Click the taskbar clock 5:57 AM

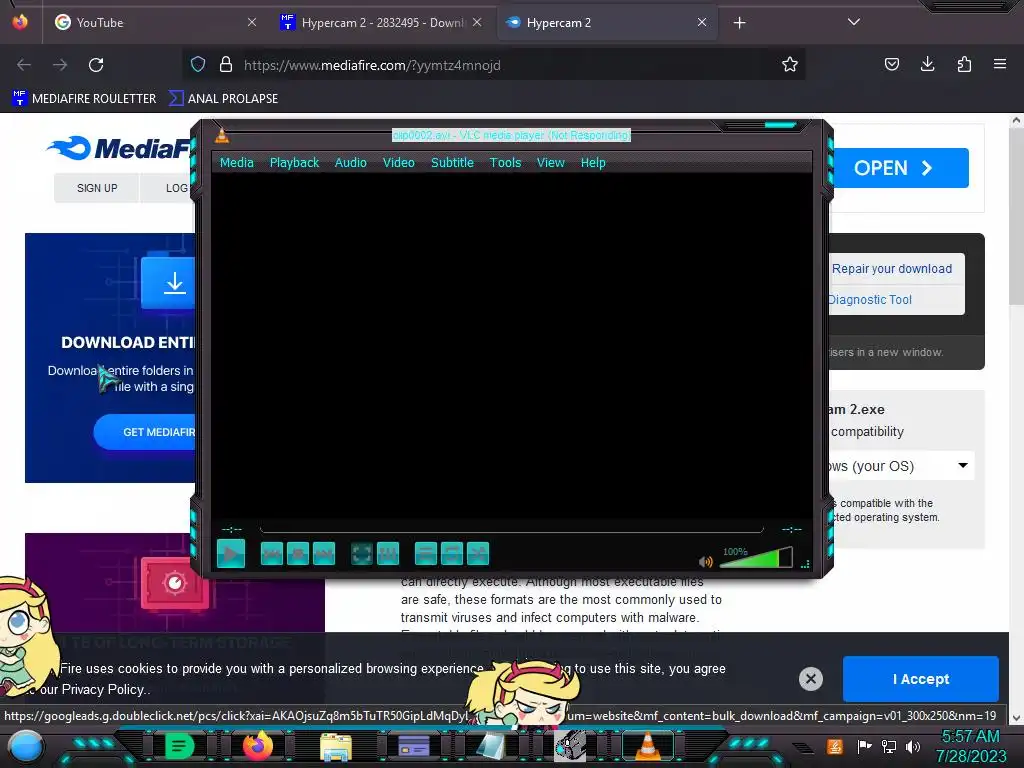971,736
